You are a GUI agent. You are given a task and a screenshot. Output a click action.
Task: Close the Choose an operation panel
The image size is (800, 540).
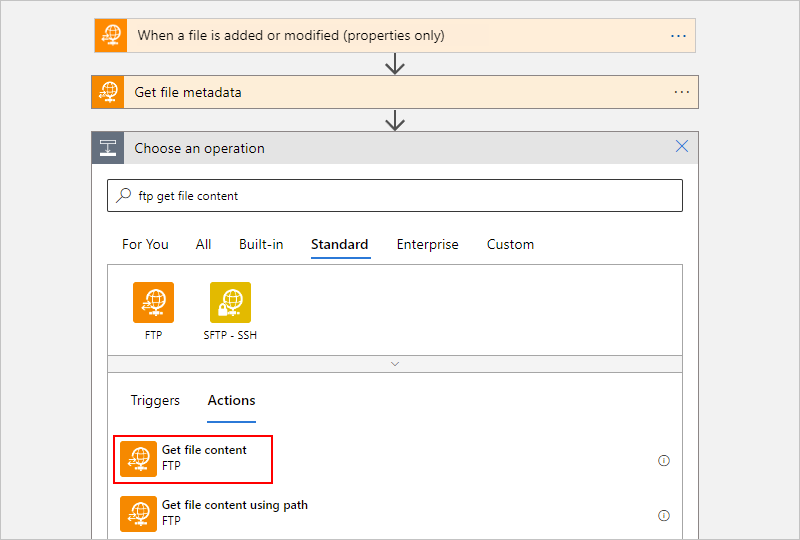pyautogui.click(x=682, y=147)
